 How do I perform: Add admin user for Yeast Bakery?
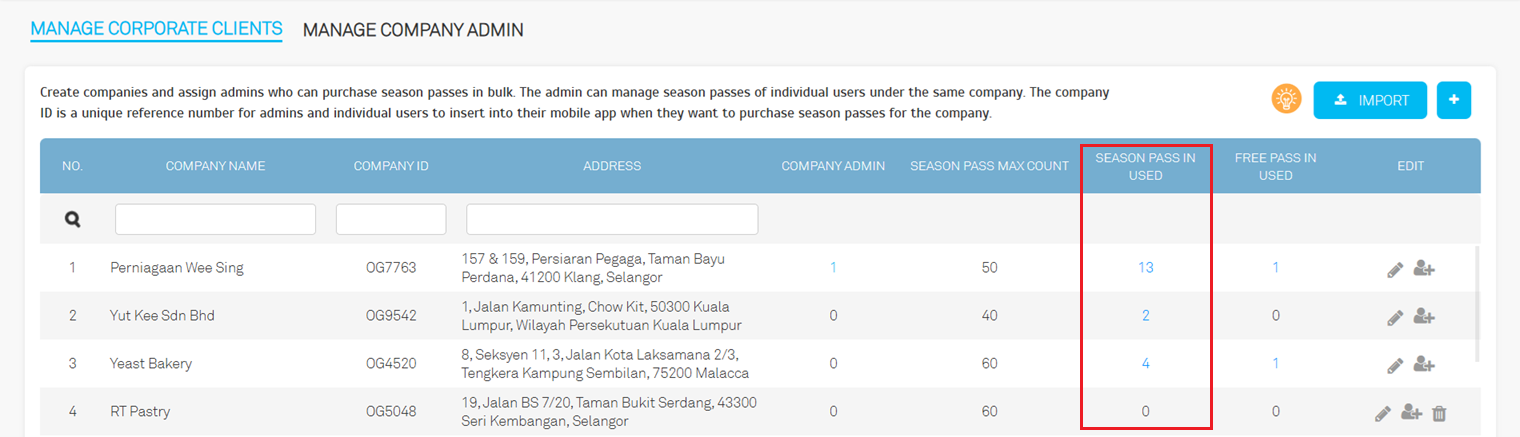(x=1424, y=365)
